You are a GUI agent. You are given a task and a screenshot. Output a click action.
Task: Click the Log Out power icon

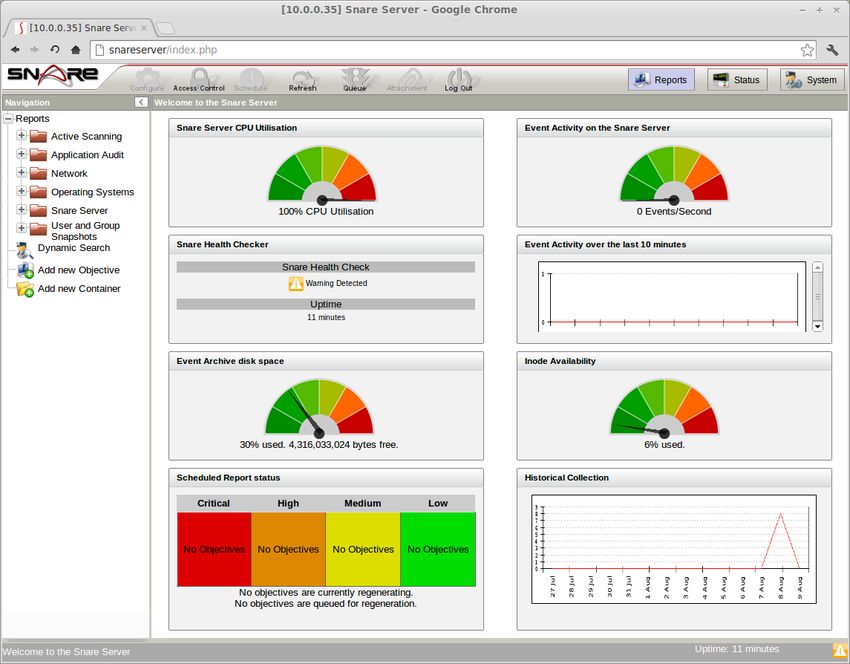[459, 80]
